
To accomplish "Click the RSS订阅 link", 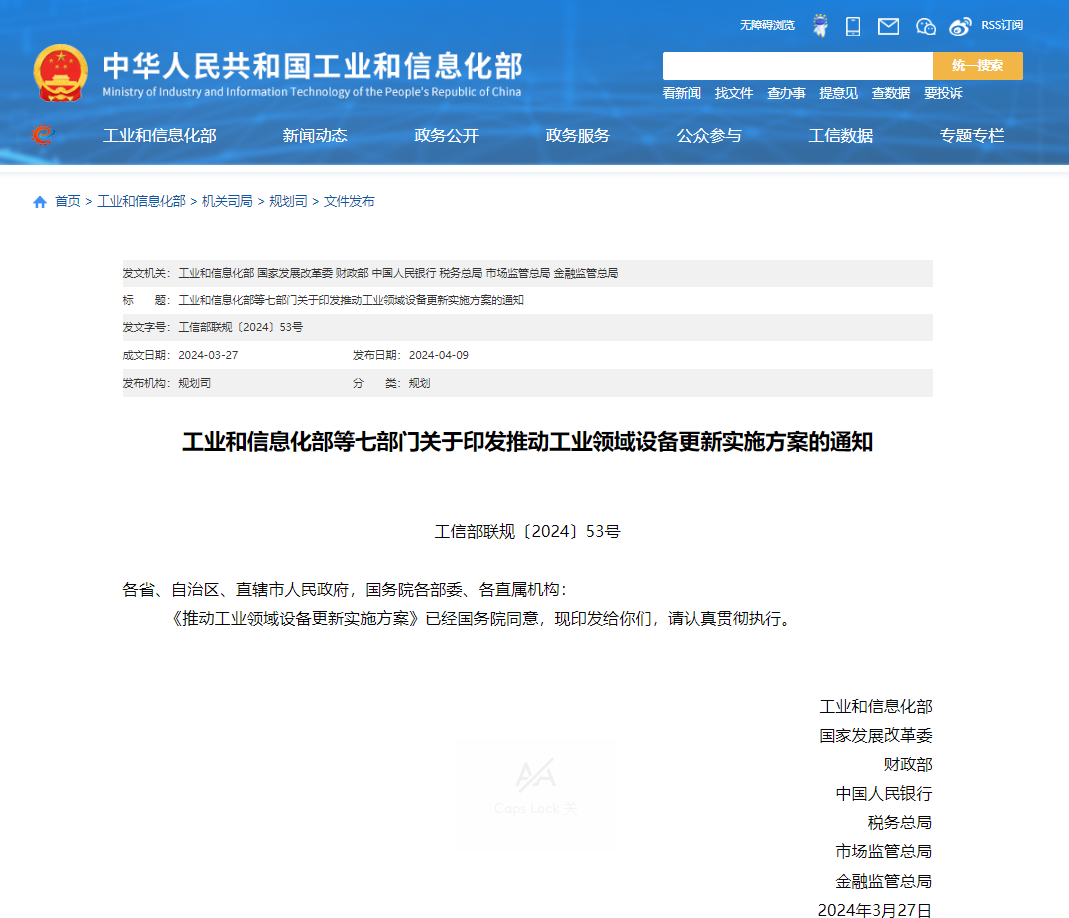I will pos(1001,25).
